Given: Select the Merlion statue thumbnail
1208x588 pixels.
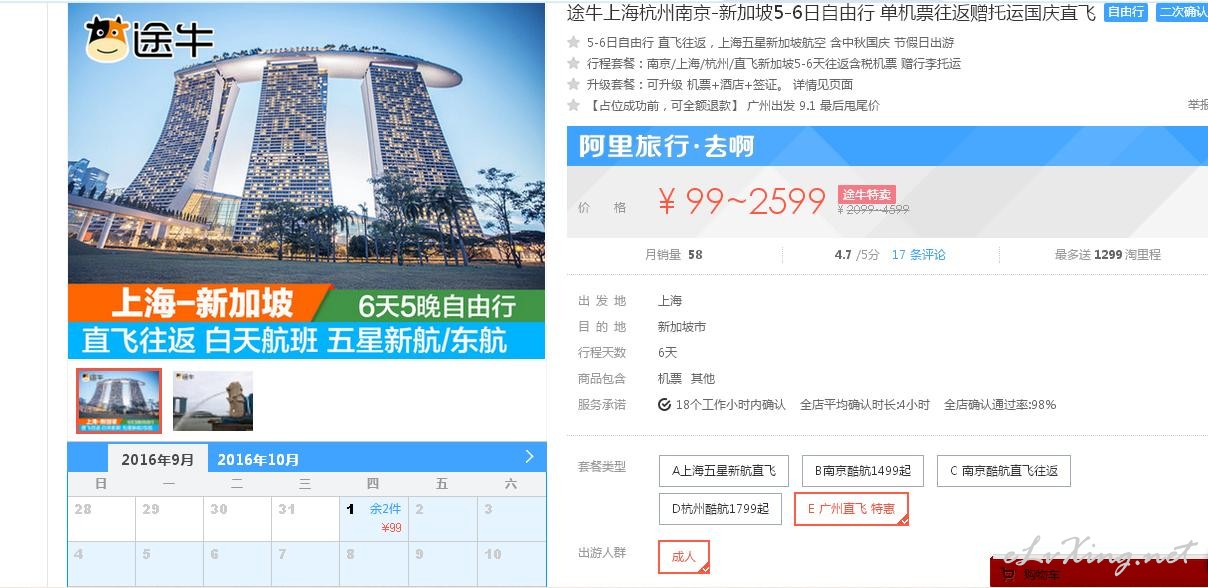Looking at the screenshot, I should coord(213,401).
